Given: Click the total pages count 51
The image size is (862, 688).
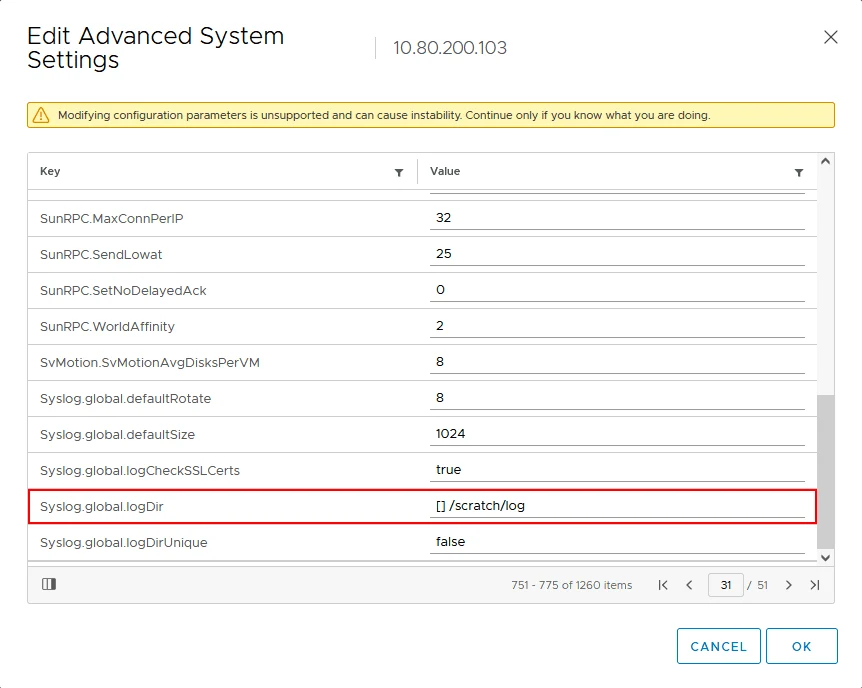Looking at the screenshot, I should 762,585.
